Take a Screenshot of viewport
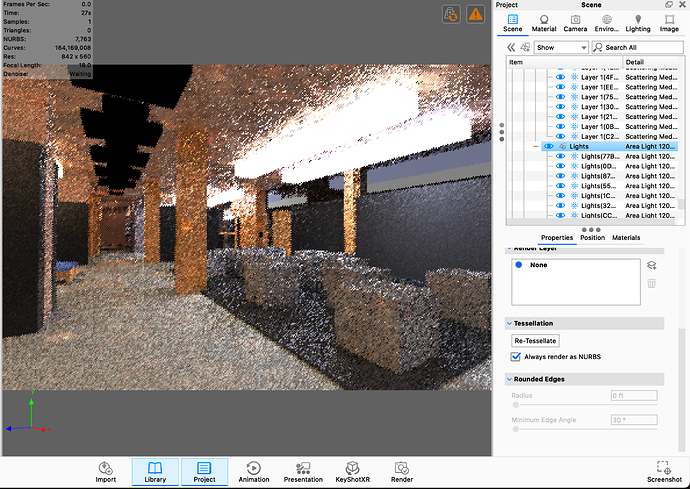Image resolution: width=690 pixels, height=489 pixels. (664, 472)
